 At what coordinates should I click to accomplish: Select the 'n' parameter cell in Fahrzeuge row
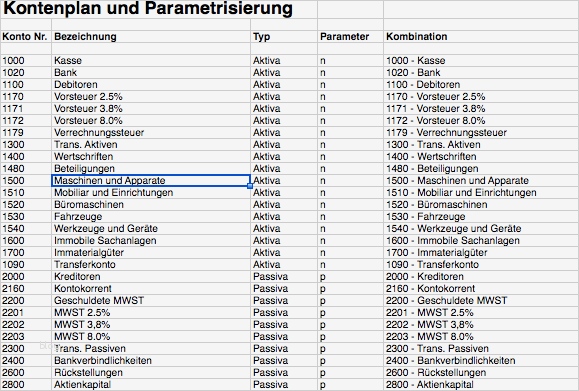click(350, 216)
